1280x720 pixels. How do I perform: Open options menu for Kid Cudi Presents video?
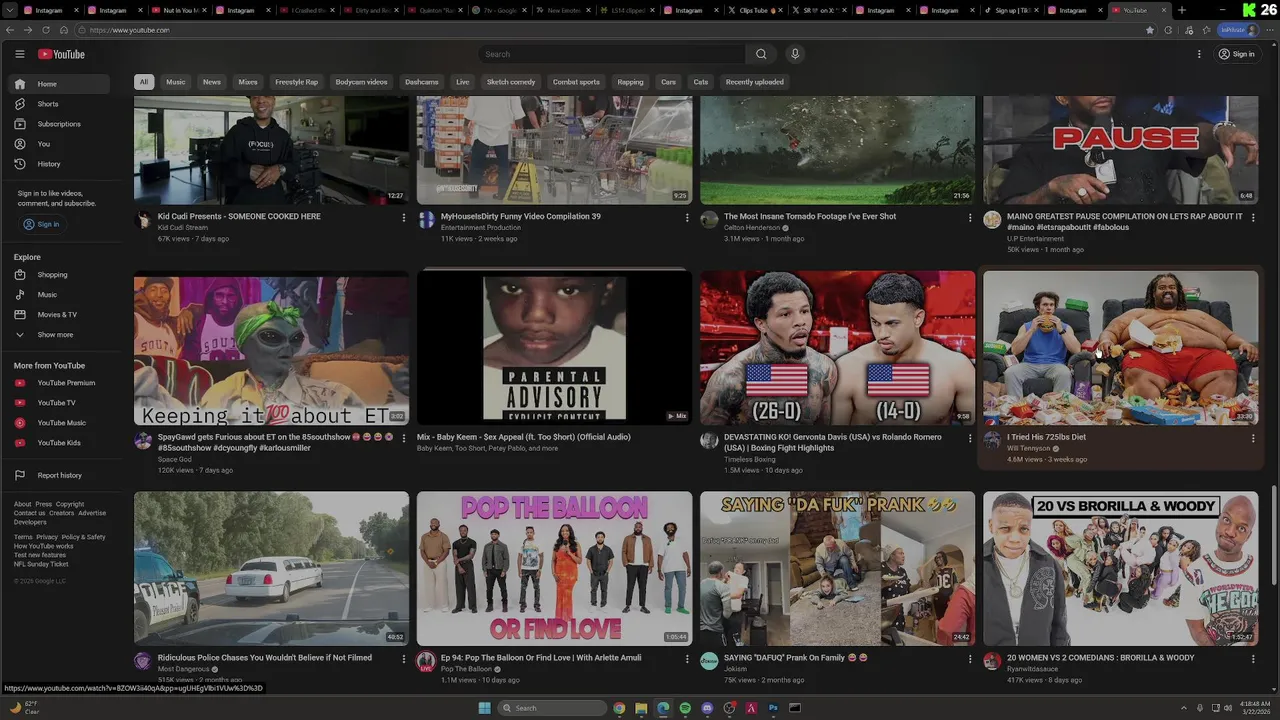point(404,217)
